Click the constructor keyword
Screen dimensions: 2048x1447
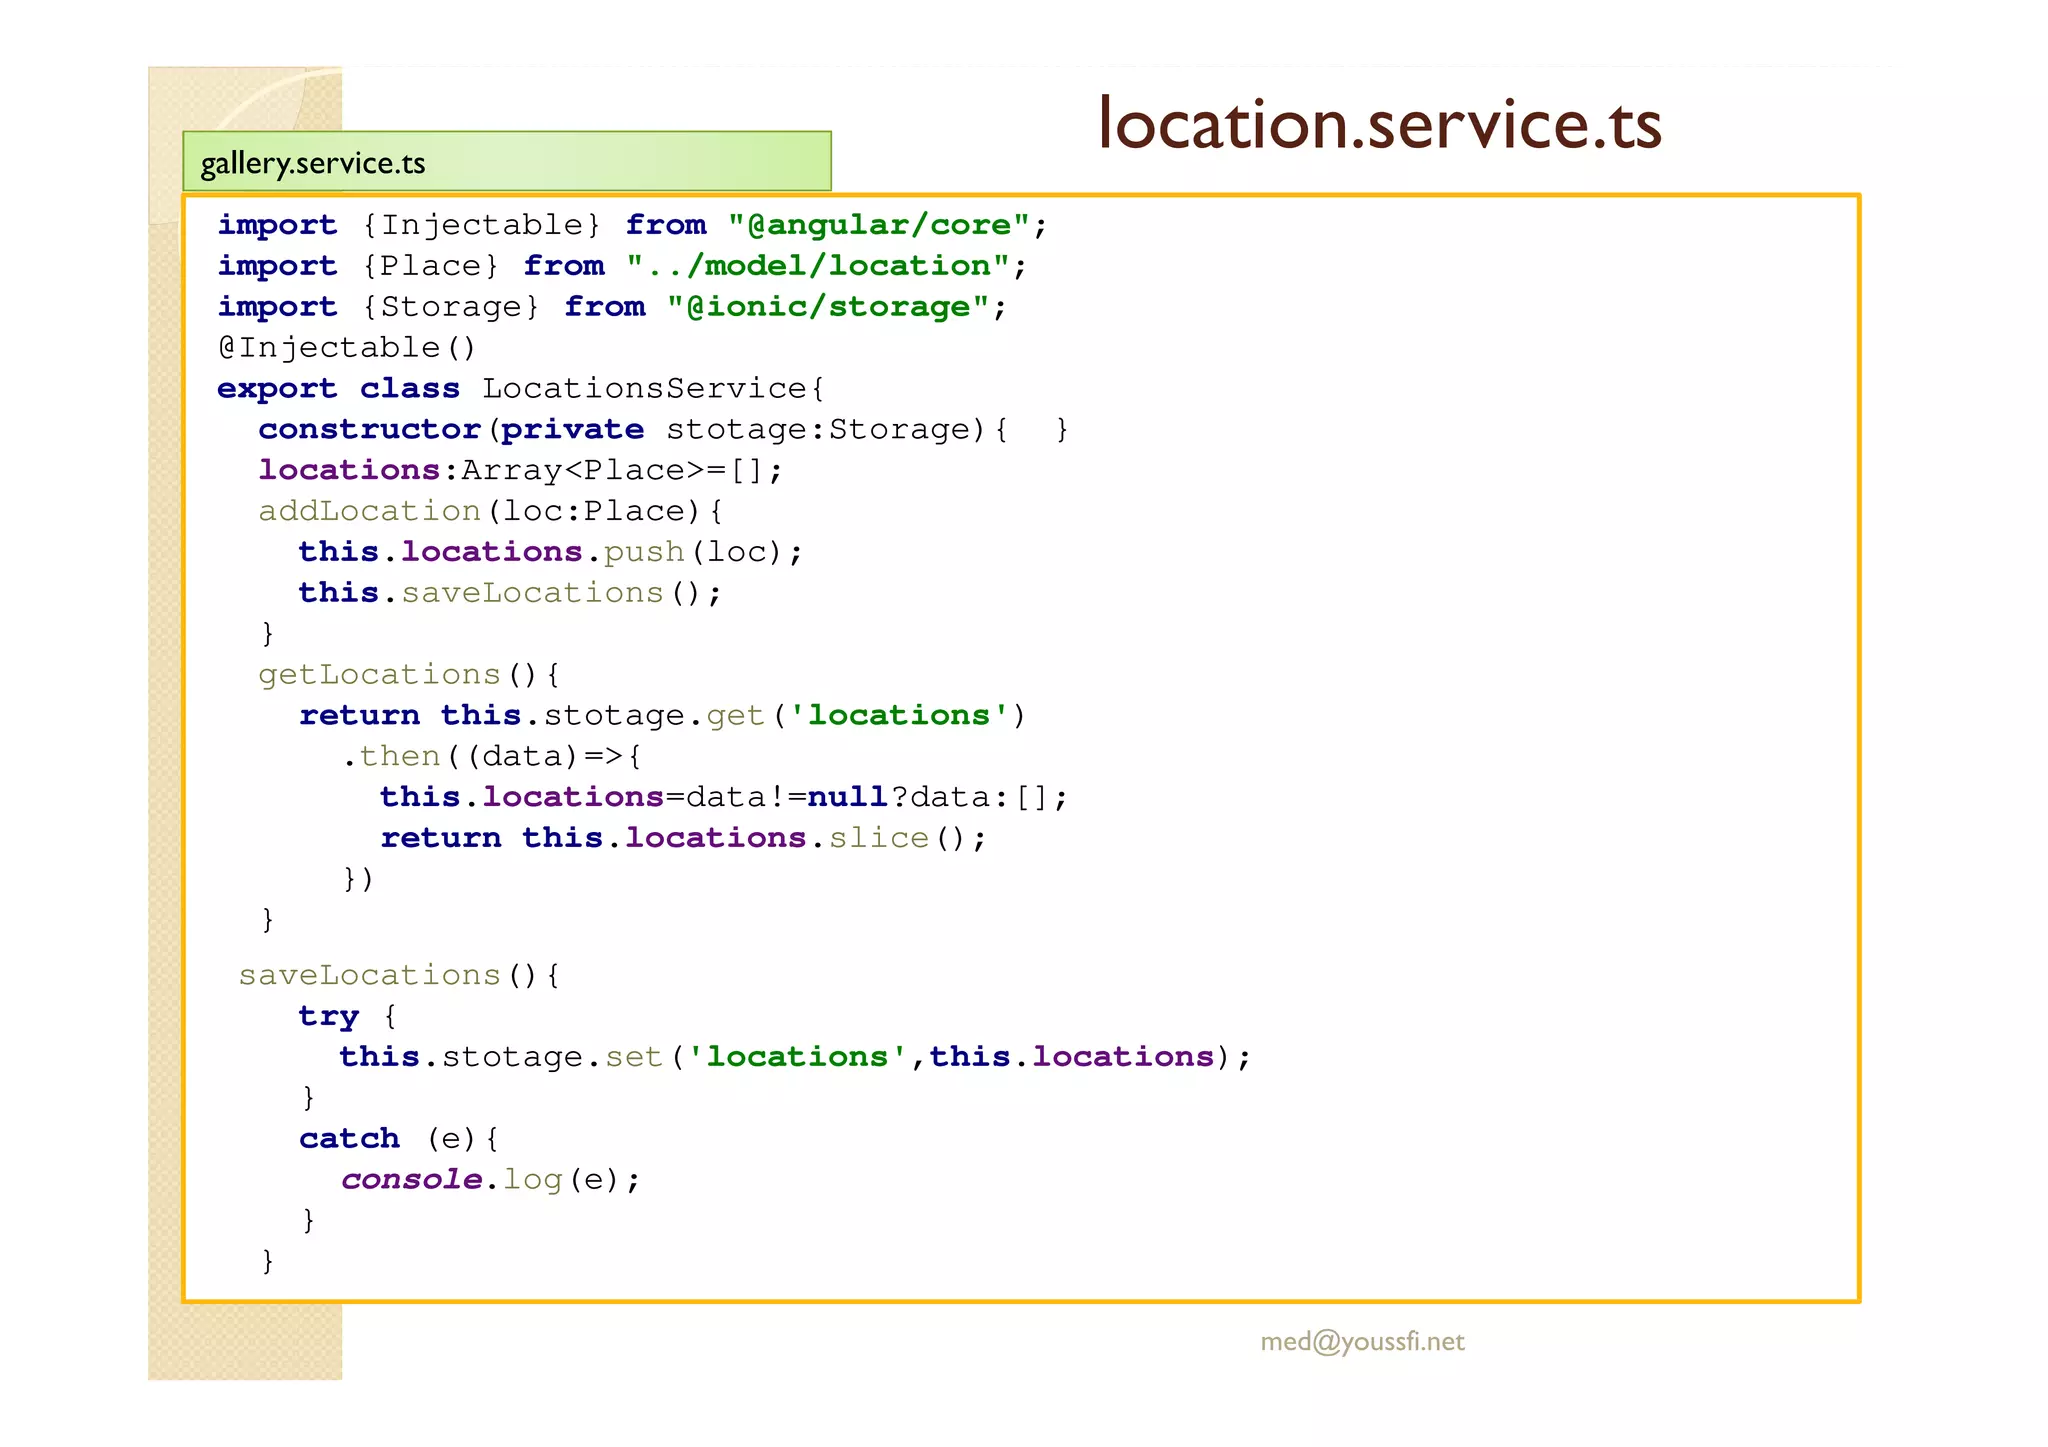370,429
